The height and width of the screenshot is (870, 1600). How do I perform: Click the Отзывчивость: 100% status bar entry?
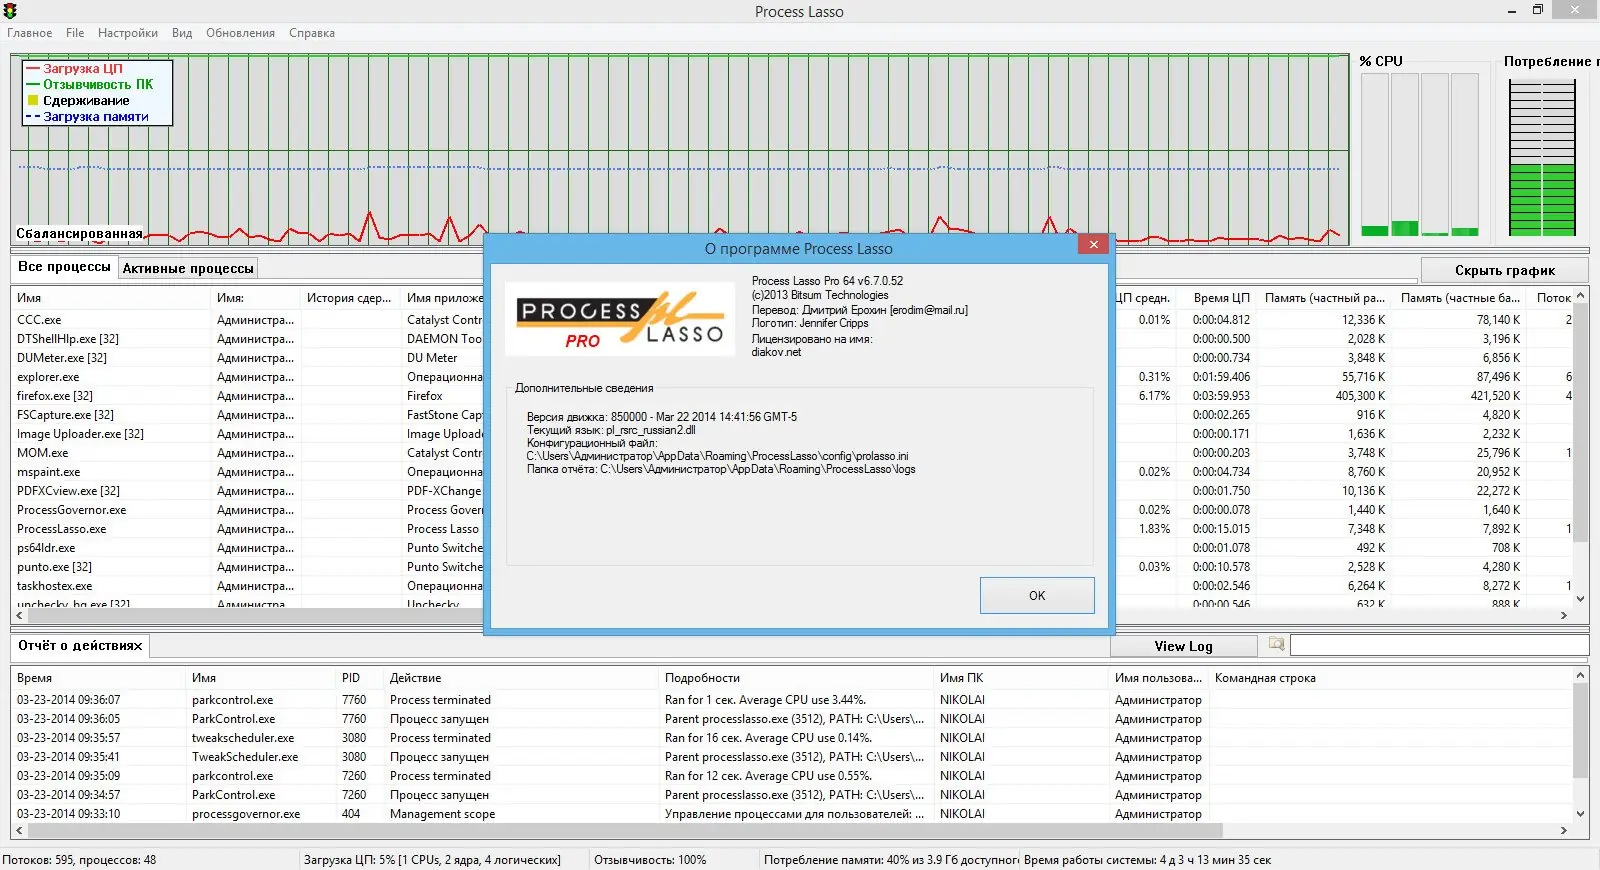(650, 860)
